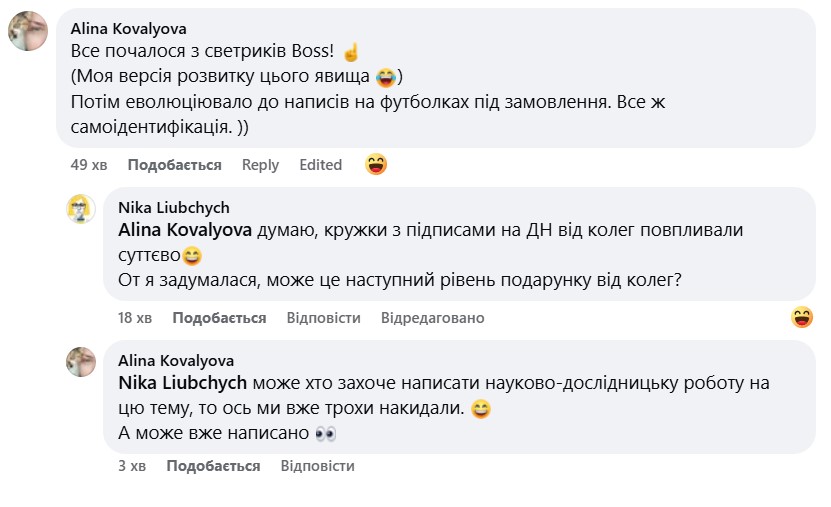Click mentioned 'Alina Kovalyova' in Nika's reply
This screenshot has width=831, height=507.
[185, 230]
